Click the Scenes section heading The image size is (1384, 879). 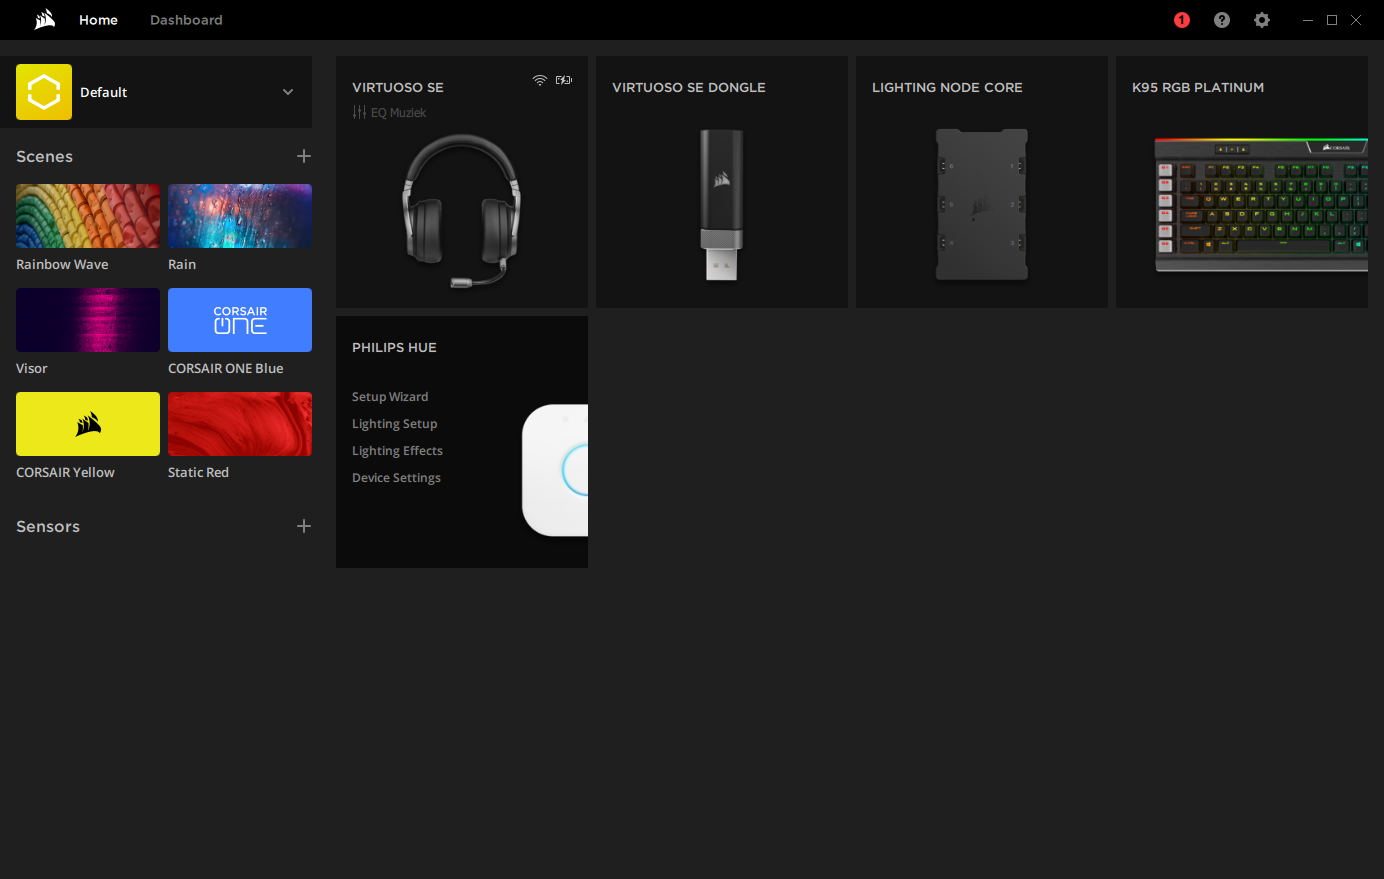coord(44,156)
